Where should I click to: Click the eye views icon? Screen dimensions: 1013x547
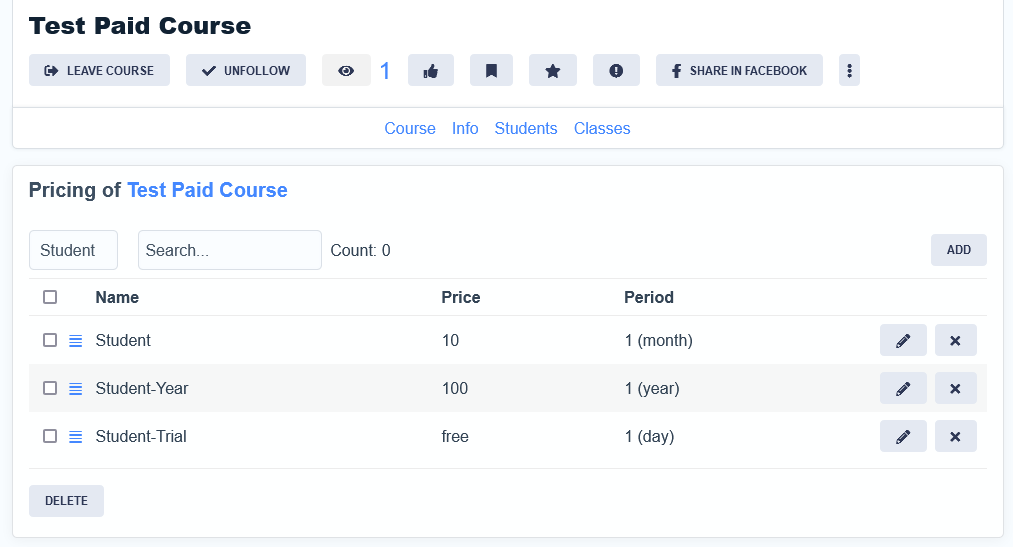pyautogui.click(x=346, y=71)
